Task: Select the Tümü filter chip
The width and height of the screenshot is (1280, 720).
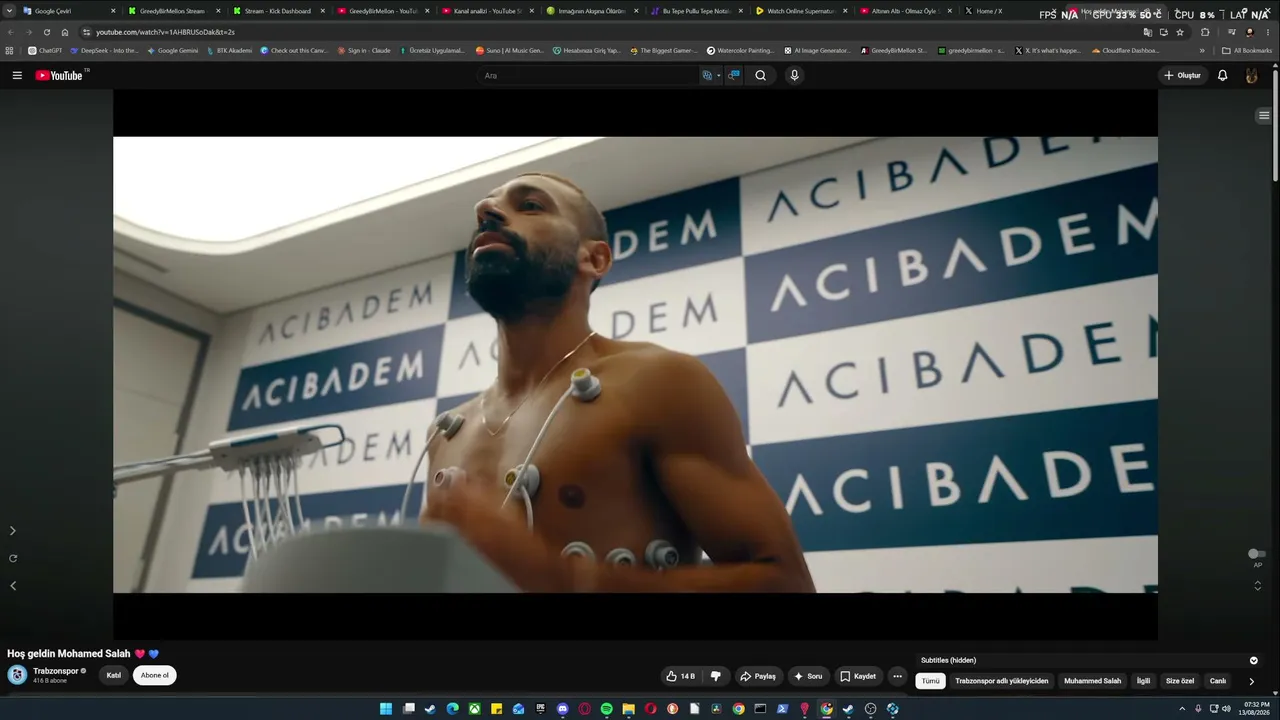Action: point(931,681)
